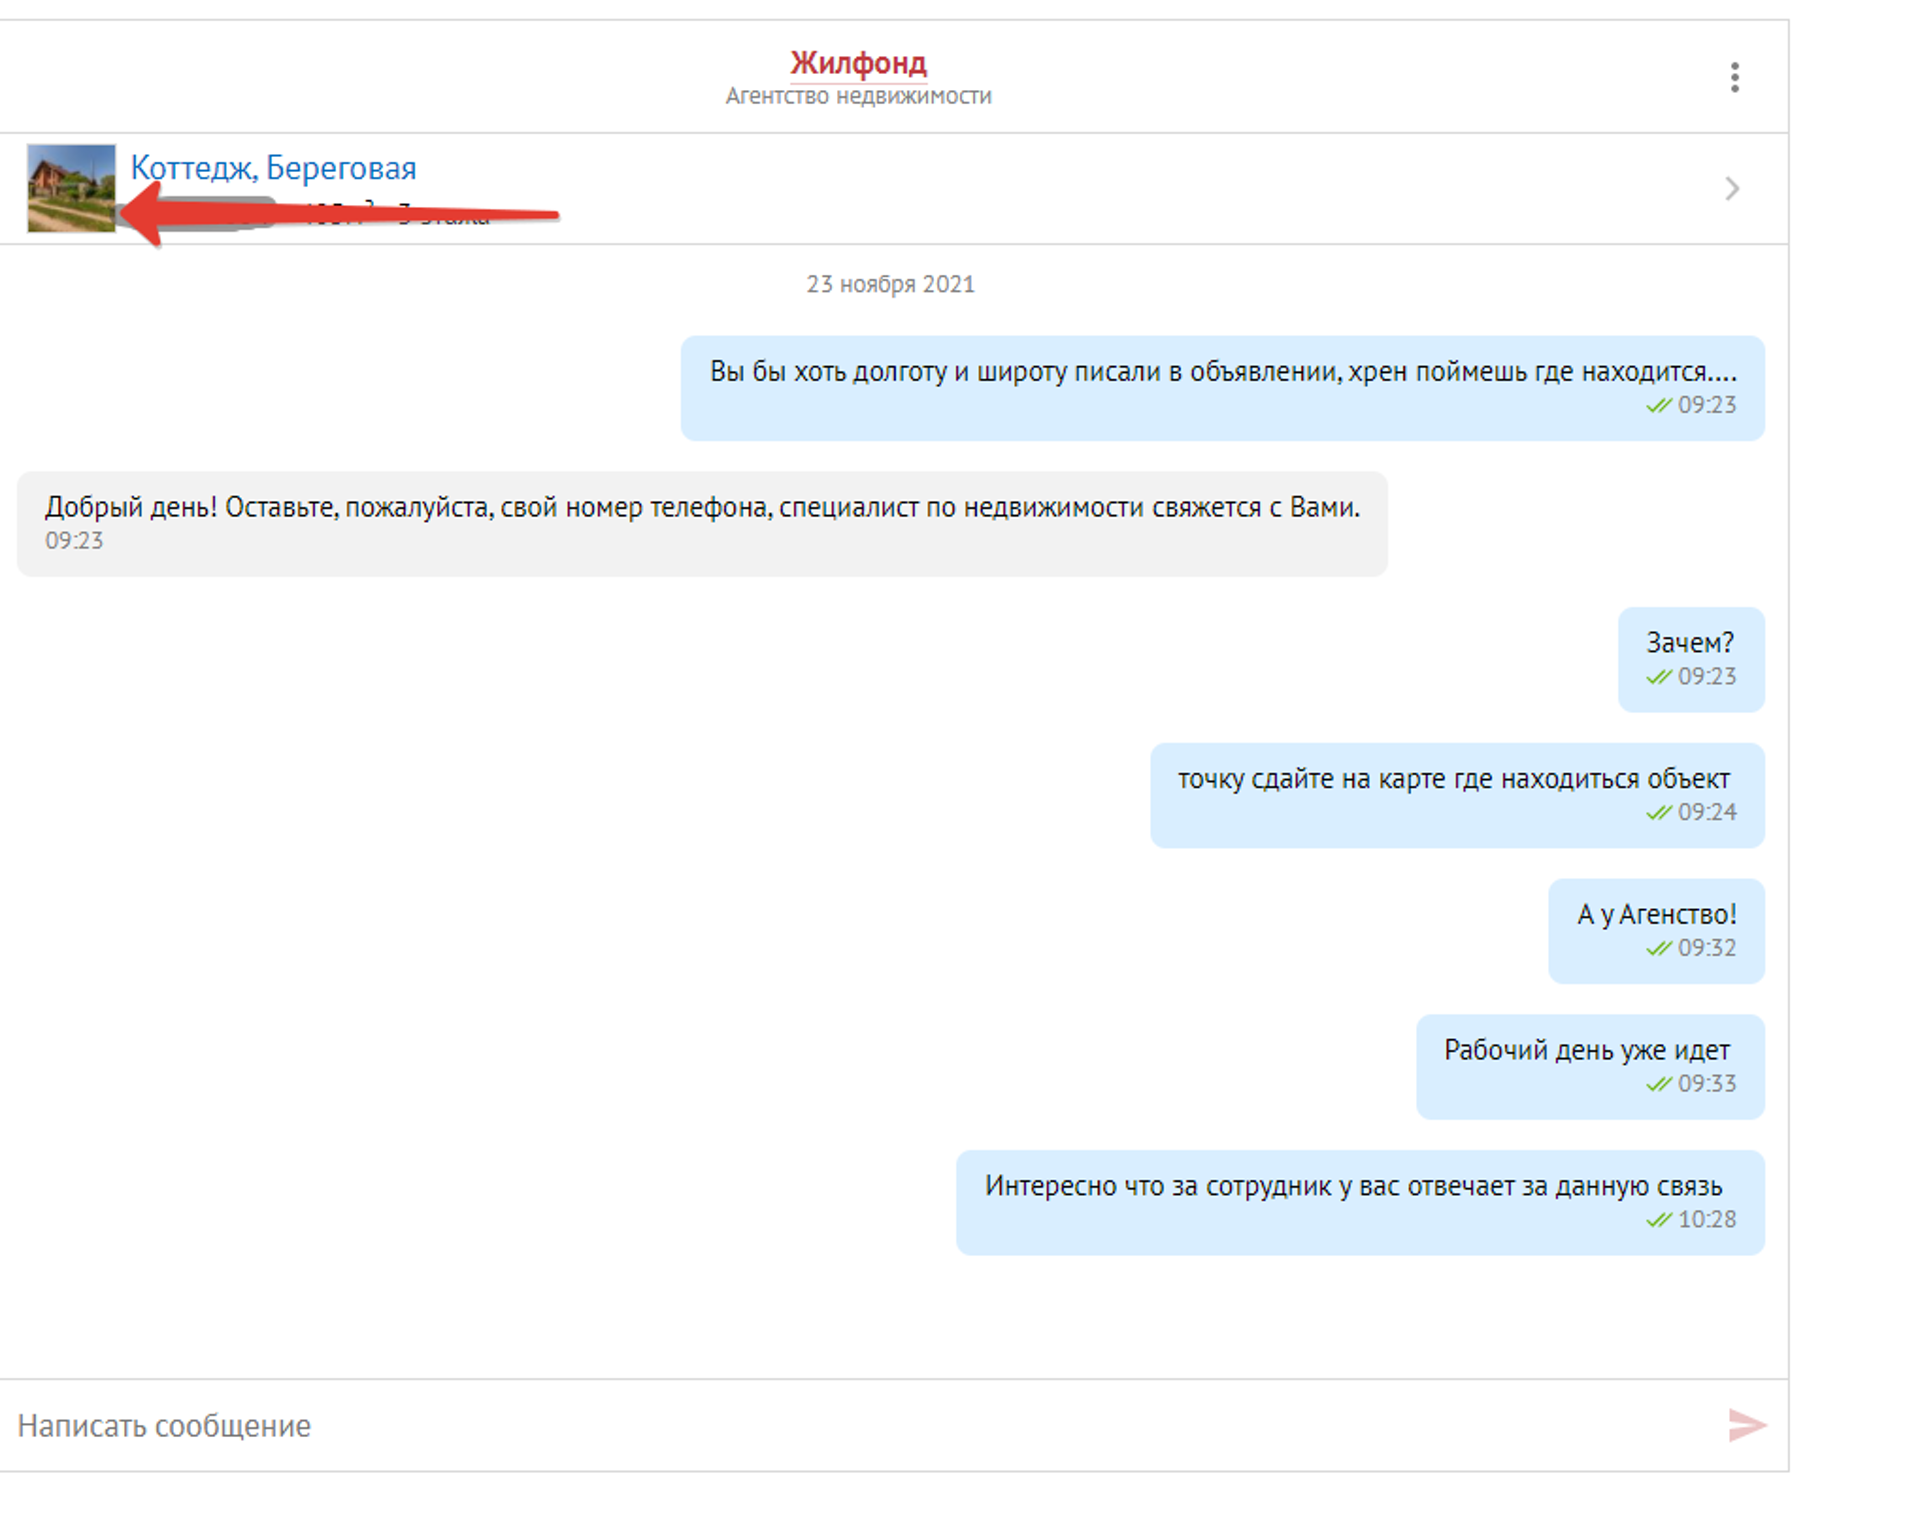Open the Коттедж, Береговая listing link
Screen dimensions: 1920x1529
[273, 168]
